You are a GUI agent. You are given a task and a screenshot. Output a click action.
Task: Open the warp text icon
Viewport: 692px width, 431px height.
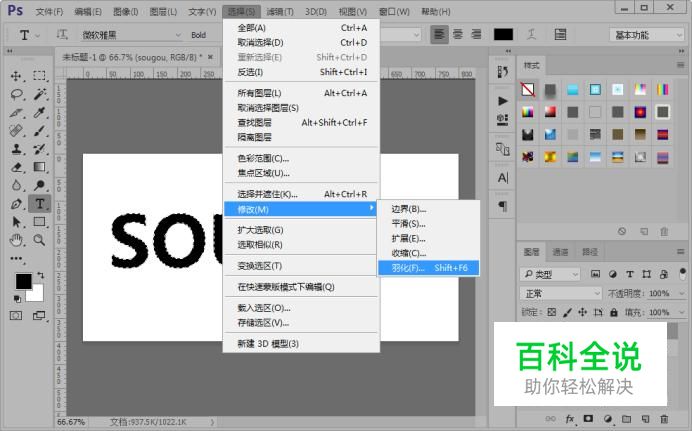pyautogui.click(x=532, y=34)
